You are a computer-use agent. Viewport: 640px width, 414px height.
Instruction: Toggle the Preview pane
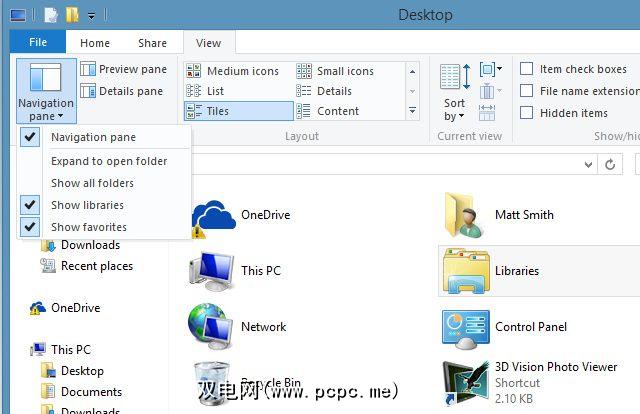pos(124,69)
